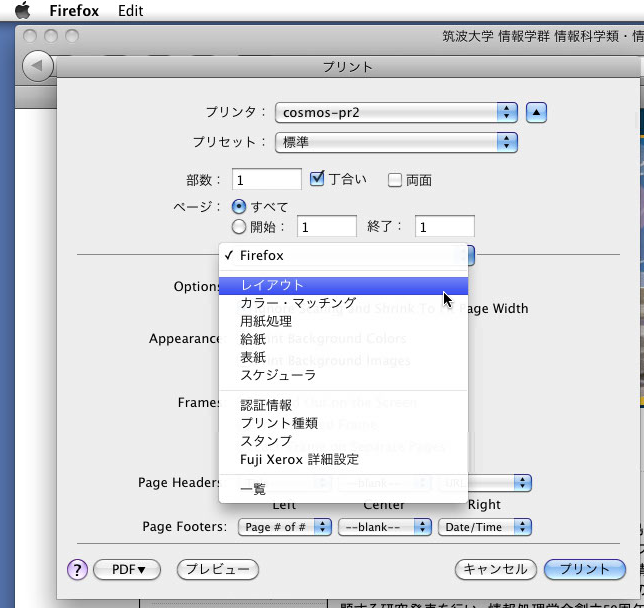Open Page # of # footer dropdown
The height and width of the screenshot is (608, 644).
pyautogui.click(x=285, y=527)
